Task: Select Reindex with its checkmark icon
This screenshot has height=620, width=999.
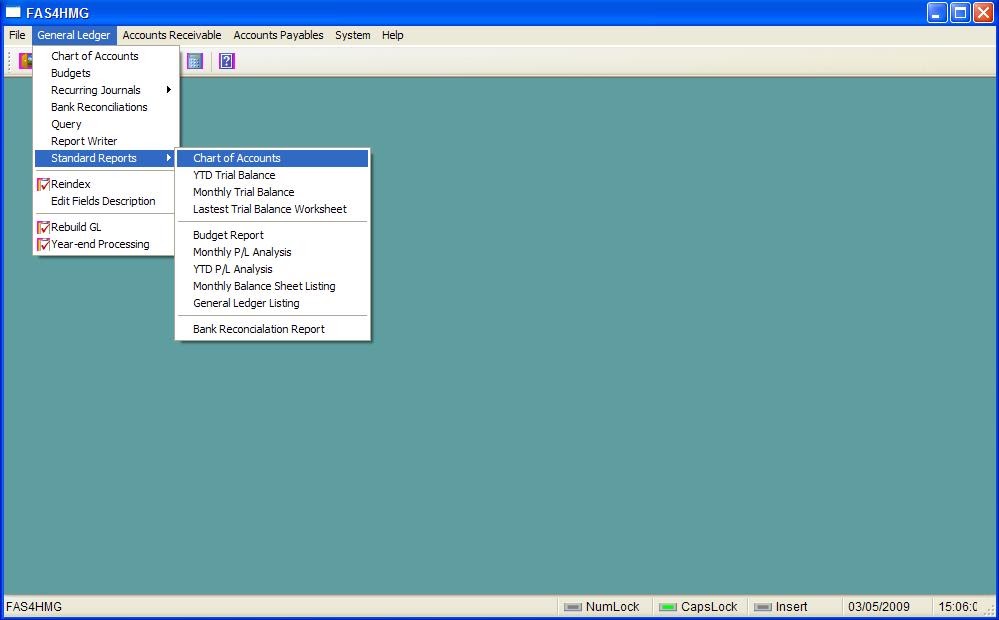Action: [43, 184]
